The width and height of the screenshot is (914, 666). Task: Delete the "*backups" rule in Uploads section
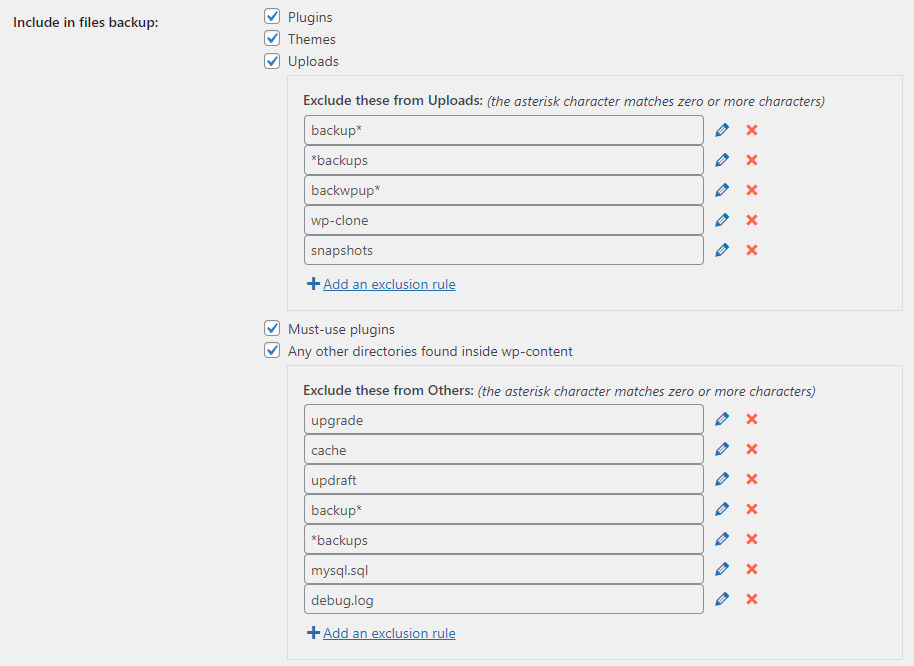751,159
